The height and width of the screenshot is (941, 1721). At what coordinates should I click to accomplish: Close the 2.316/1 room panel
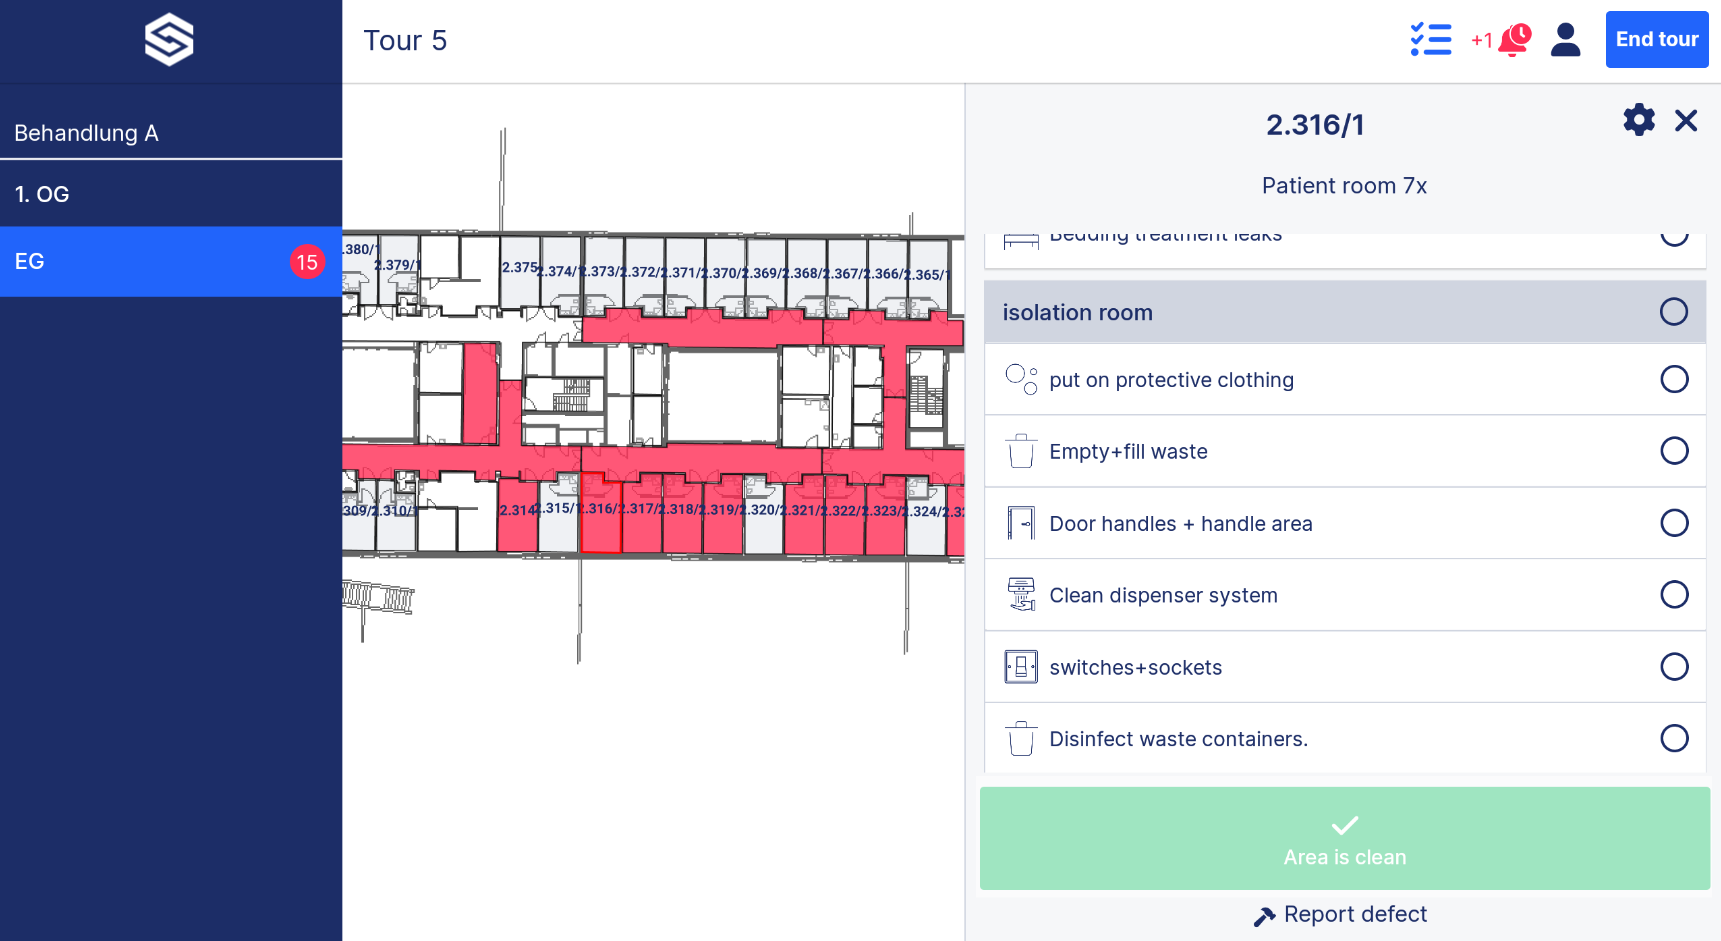1686,121
